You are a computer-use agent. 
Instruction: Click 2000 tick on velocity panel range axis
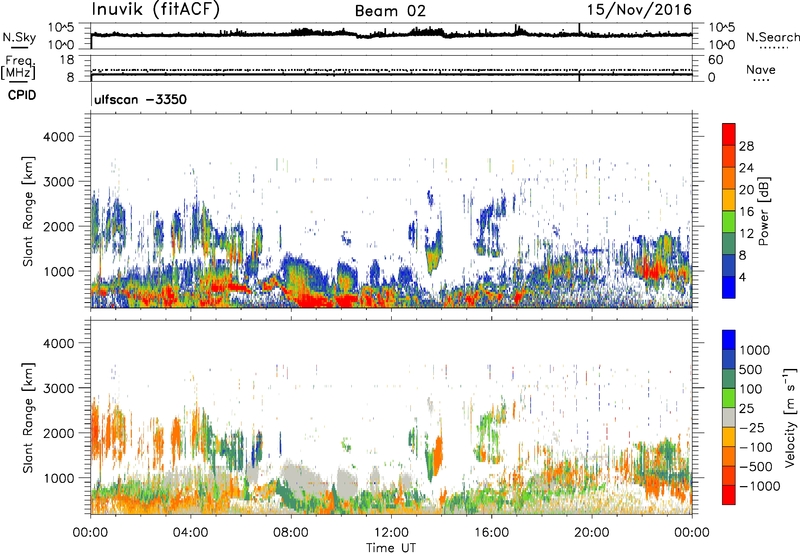tap(59, 433)
